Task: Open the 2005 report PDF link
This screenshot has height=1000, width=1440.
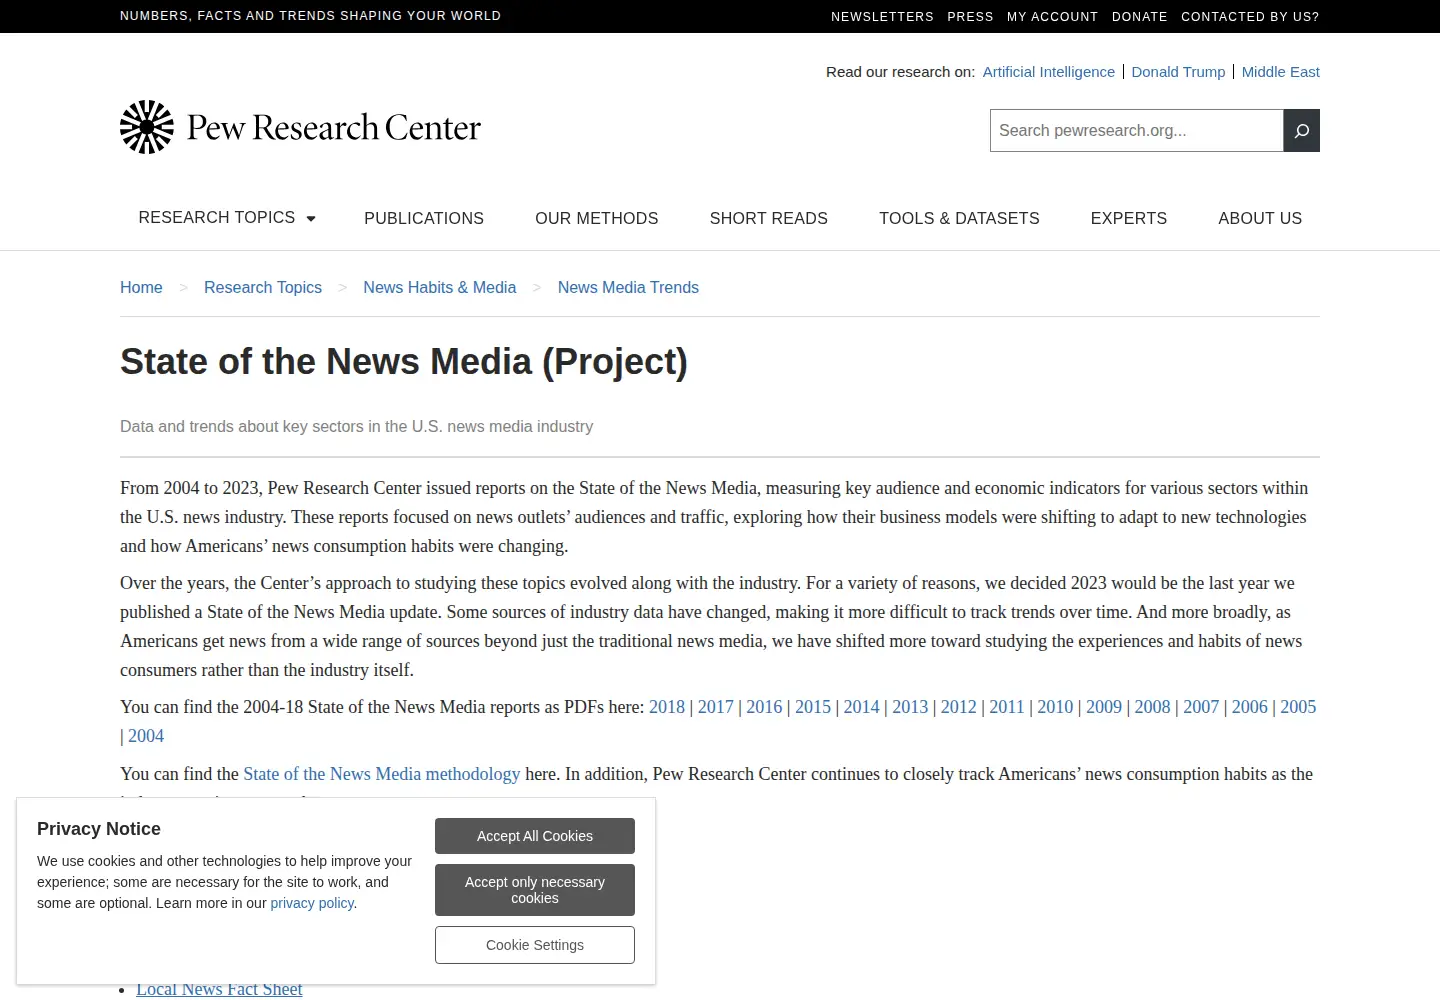Action: (x=1298, y=707)
